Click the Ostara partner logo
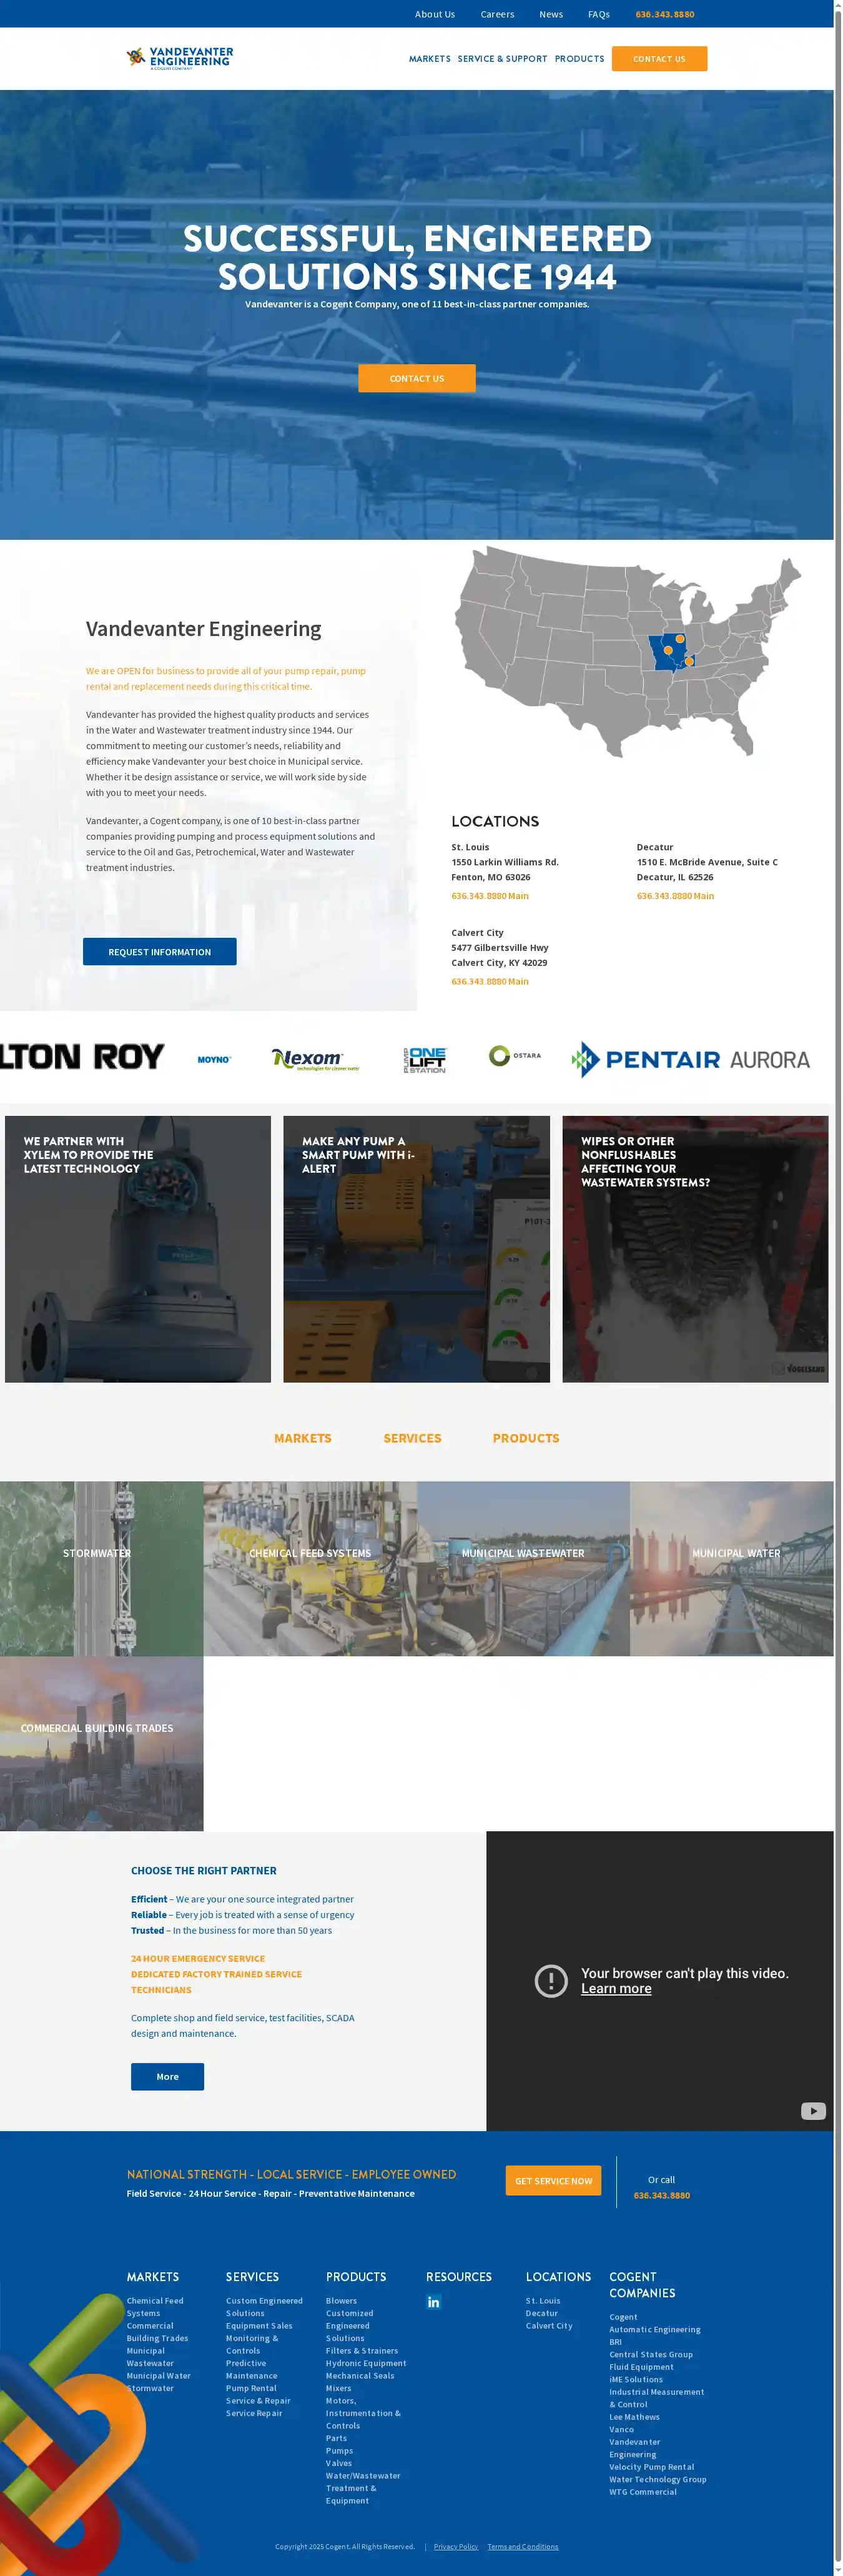 pos(515,1055)
